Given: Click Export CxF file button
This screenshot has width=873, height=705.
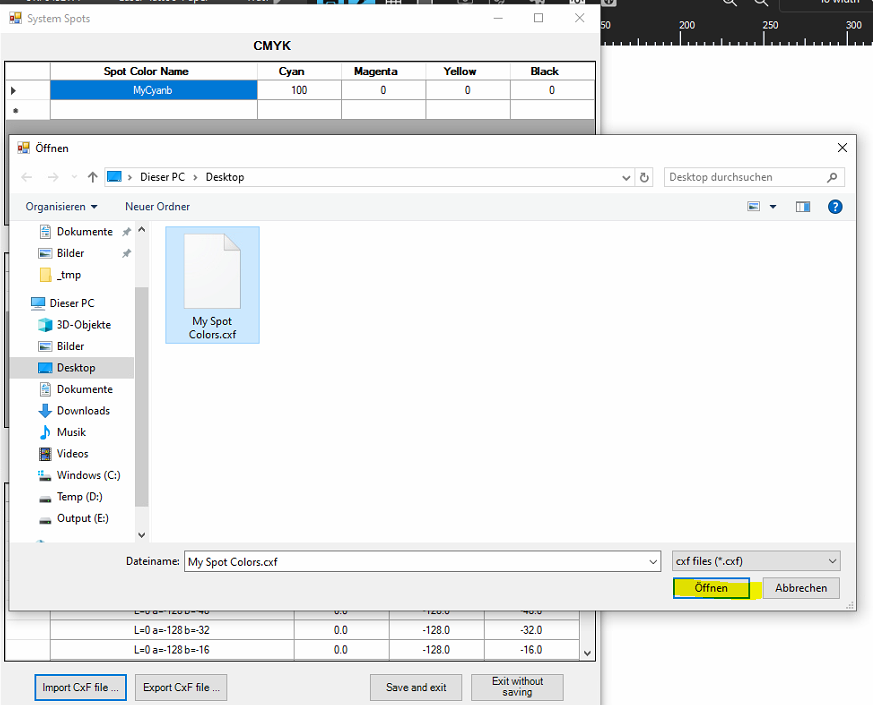Looking at the screenshot, I should click(182, 688).
